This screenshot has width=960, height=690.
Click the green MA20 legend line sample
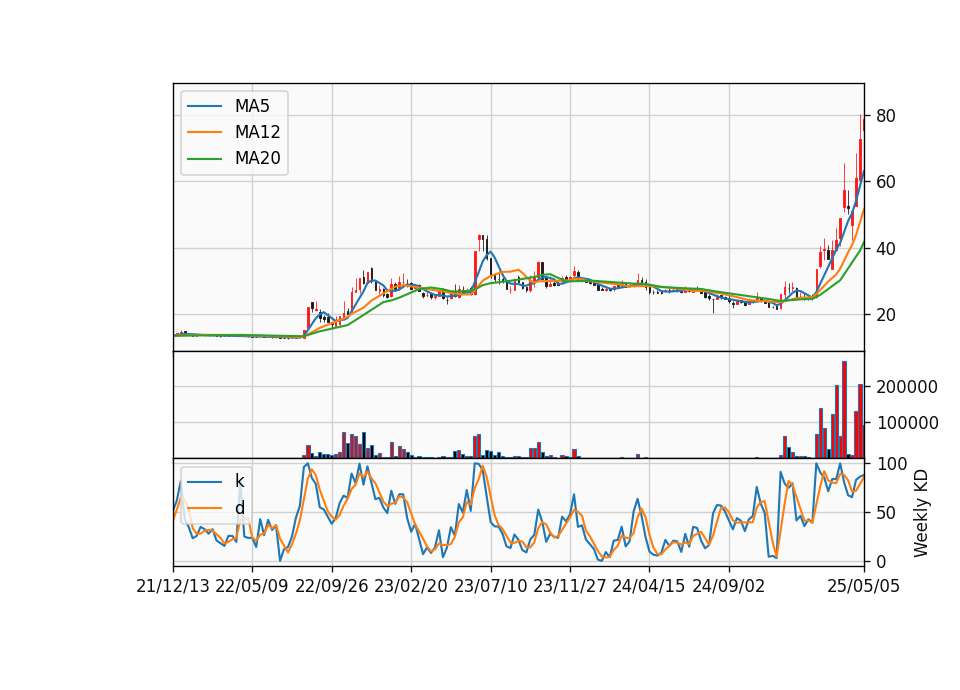[204, 159]
